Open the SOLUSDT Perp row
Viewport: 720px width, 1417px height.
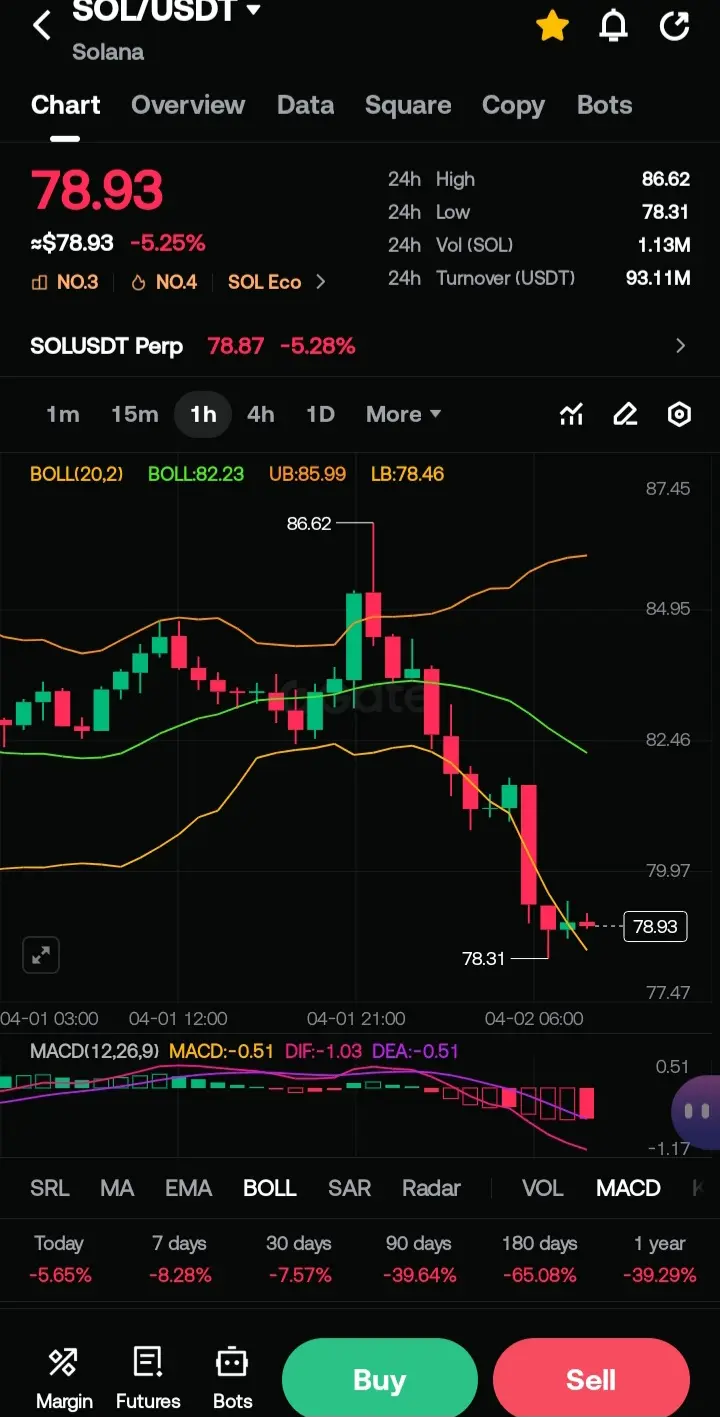pos(360,346)
